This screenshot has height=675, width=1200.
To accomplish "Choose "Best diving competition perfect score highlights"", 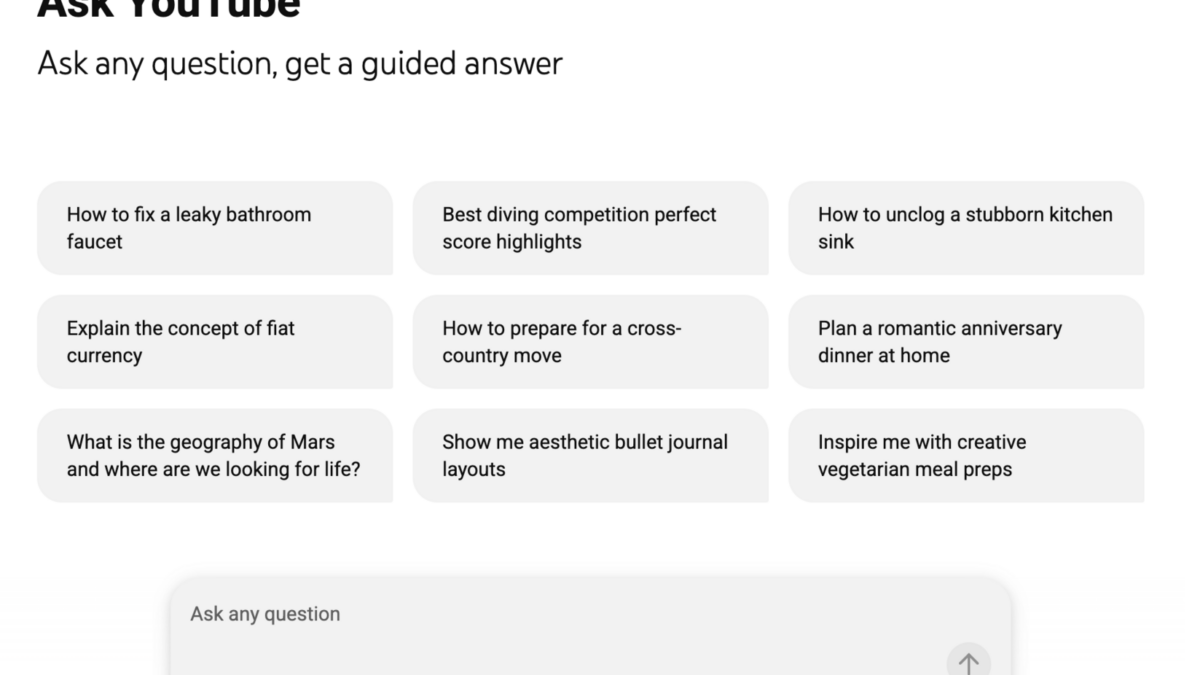I will coord(590,228).
